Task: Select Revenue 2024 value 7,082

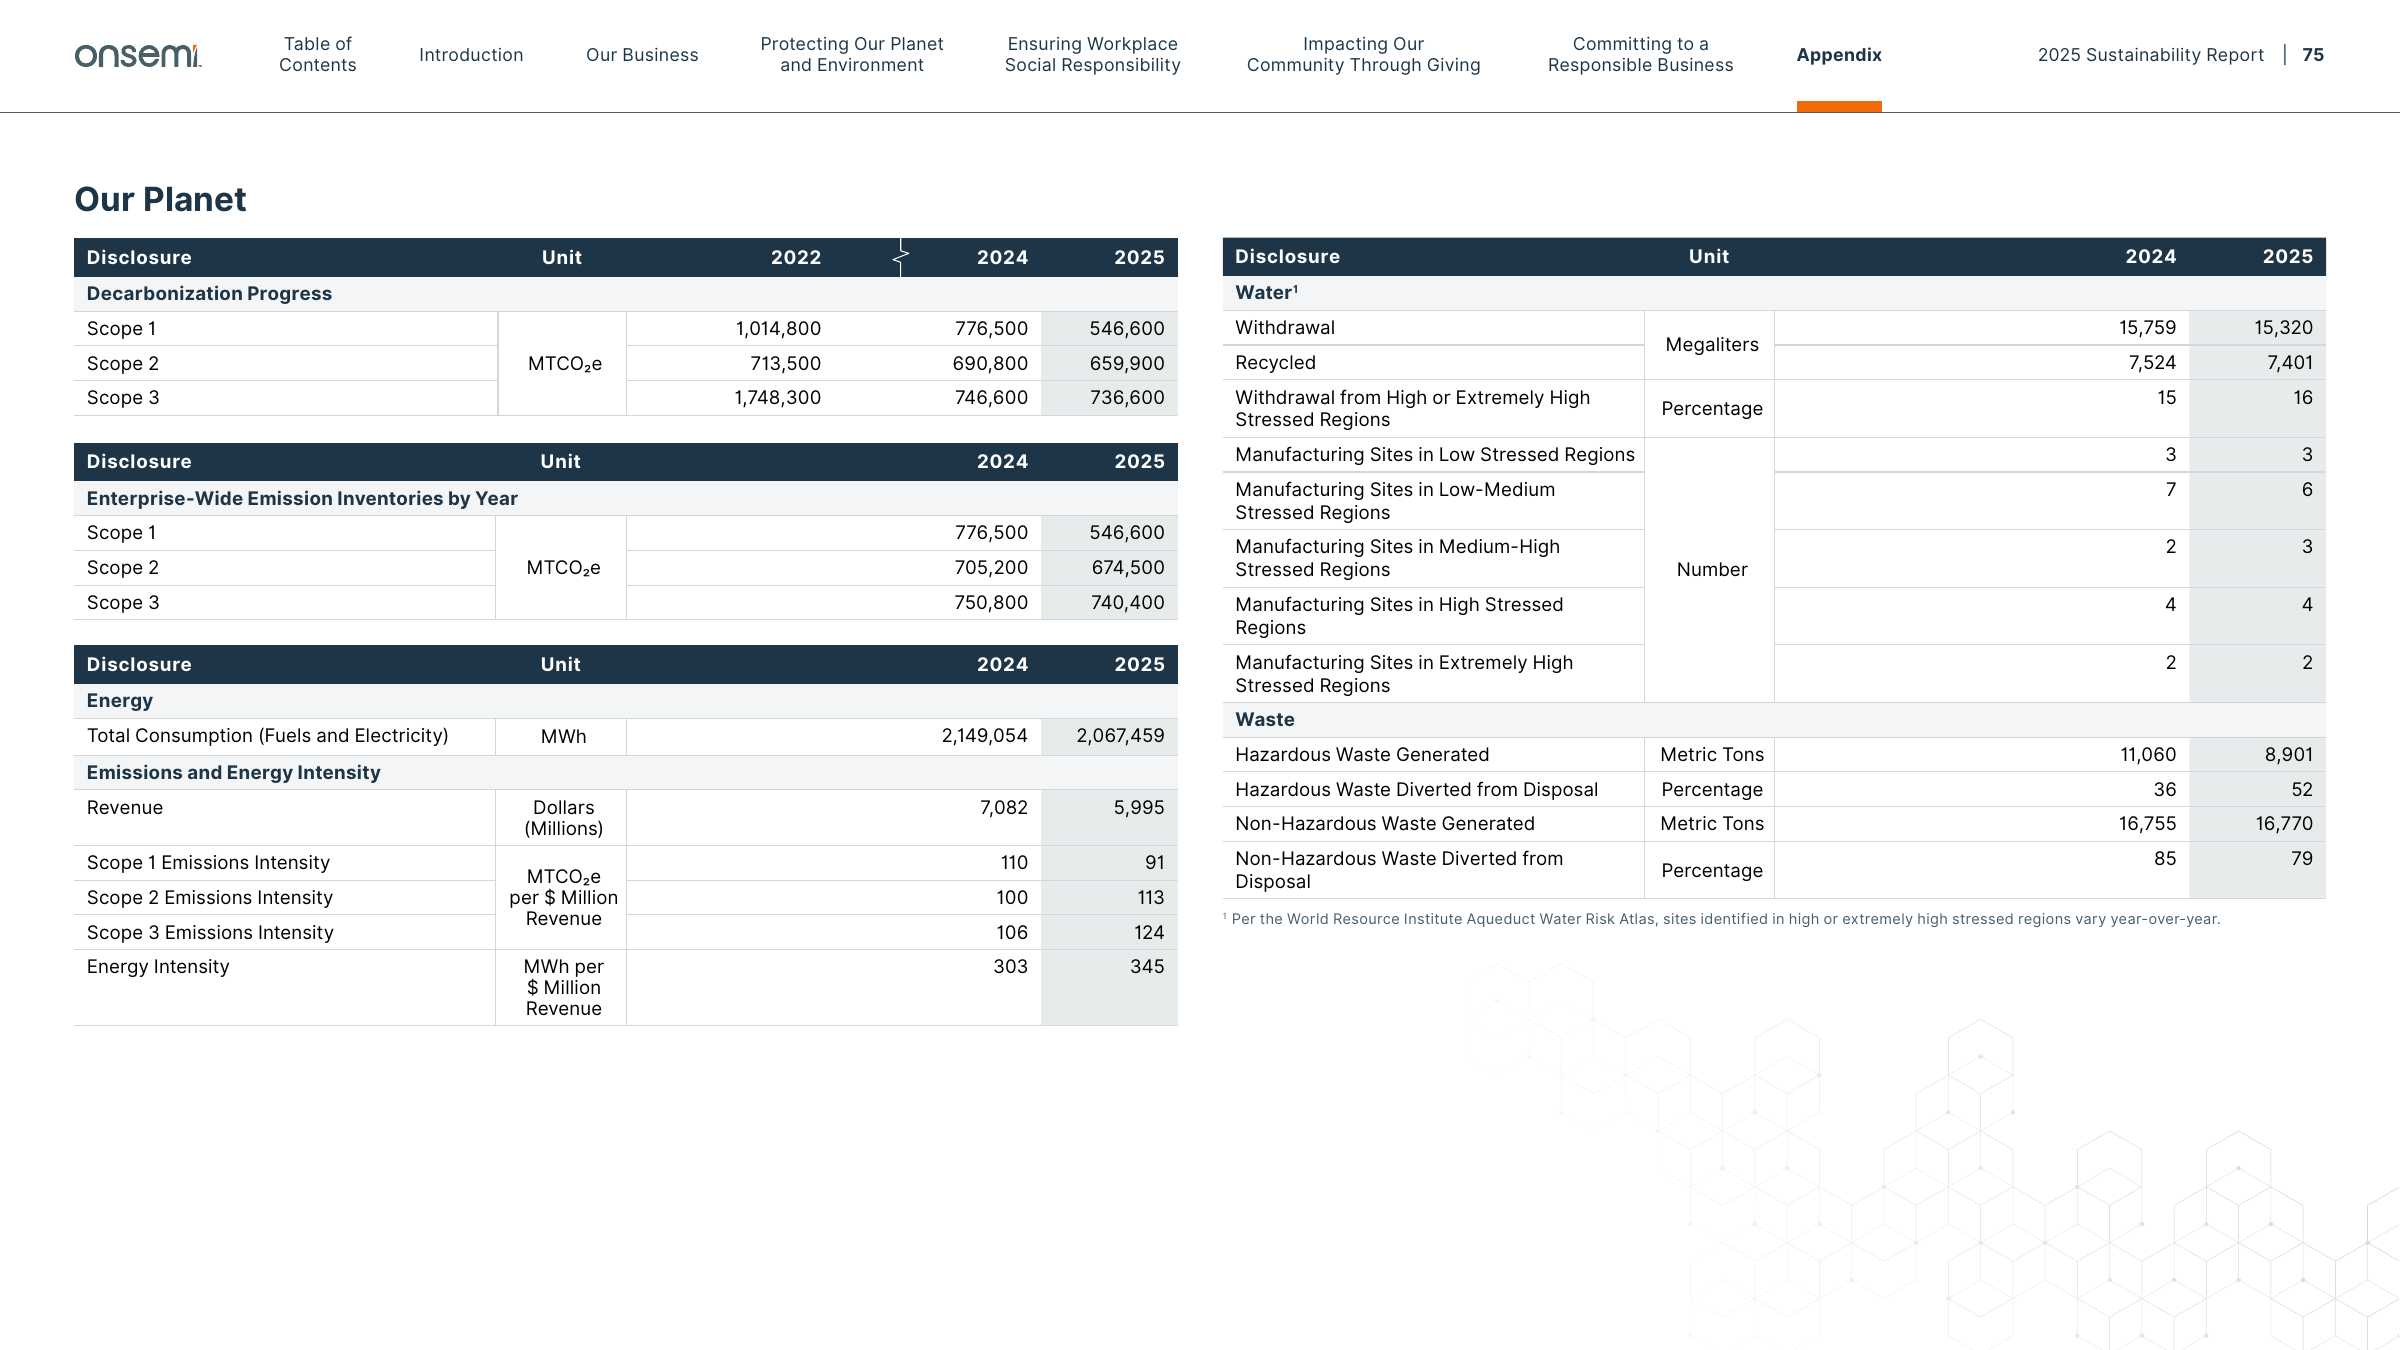Action: tap(1004, 808)
